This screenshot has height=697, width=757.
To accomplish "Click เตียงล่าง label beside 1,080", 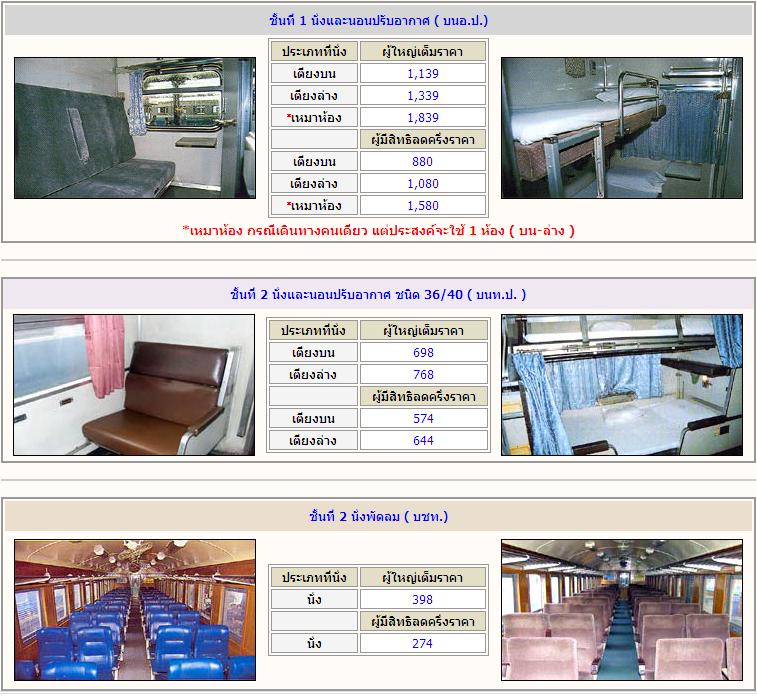I will 314,183.
